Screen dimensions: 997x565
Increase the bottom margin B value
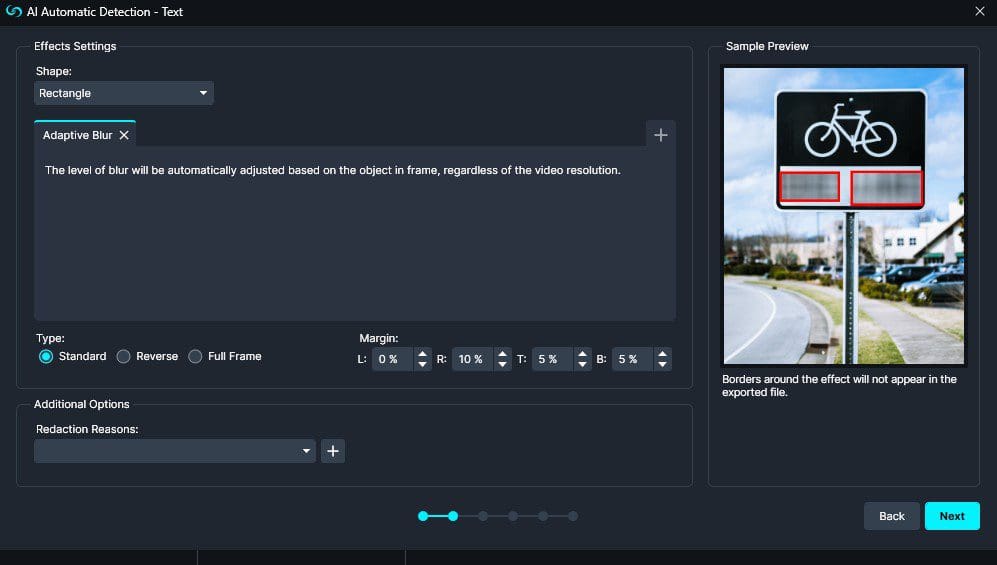click(663, 353)
